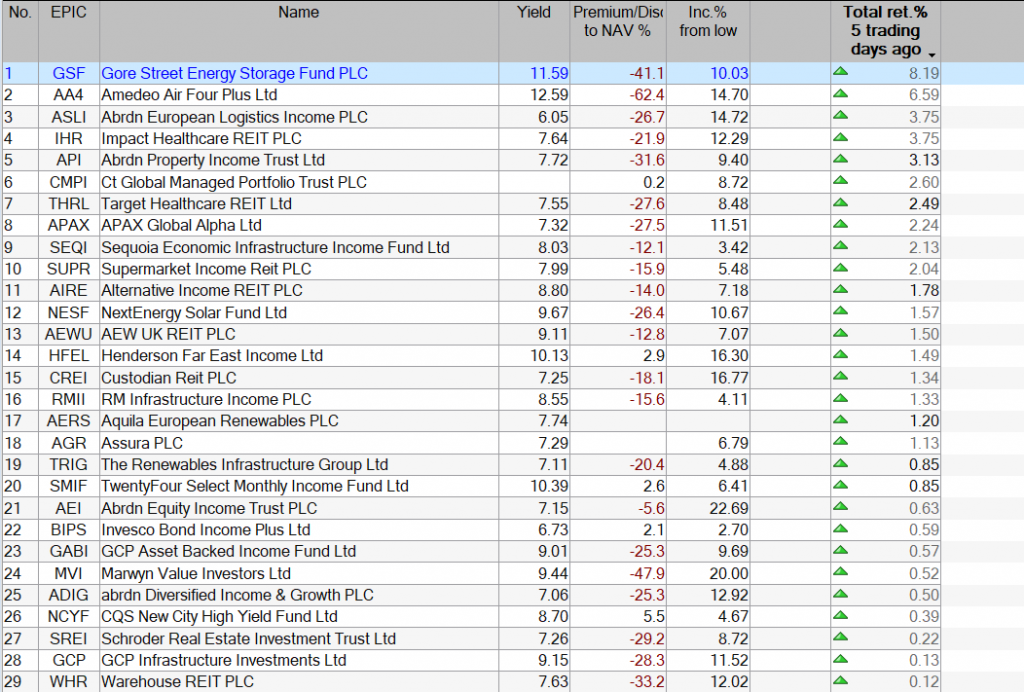Viewport: 1024px width, 692px height.
Task: Select NextEnergy Solar Fund Ltd
Action: [194, 313]
